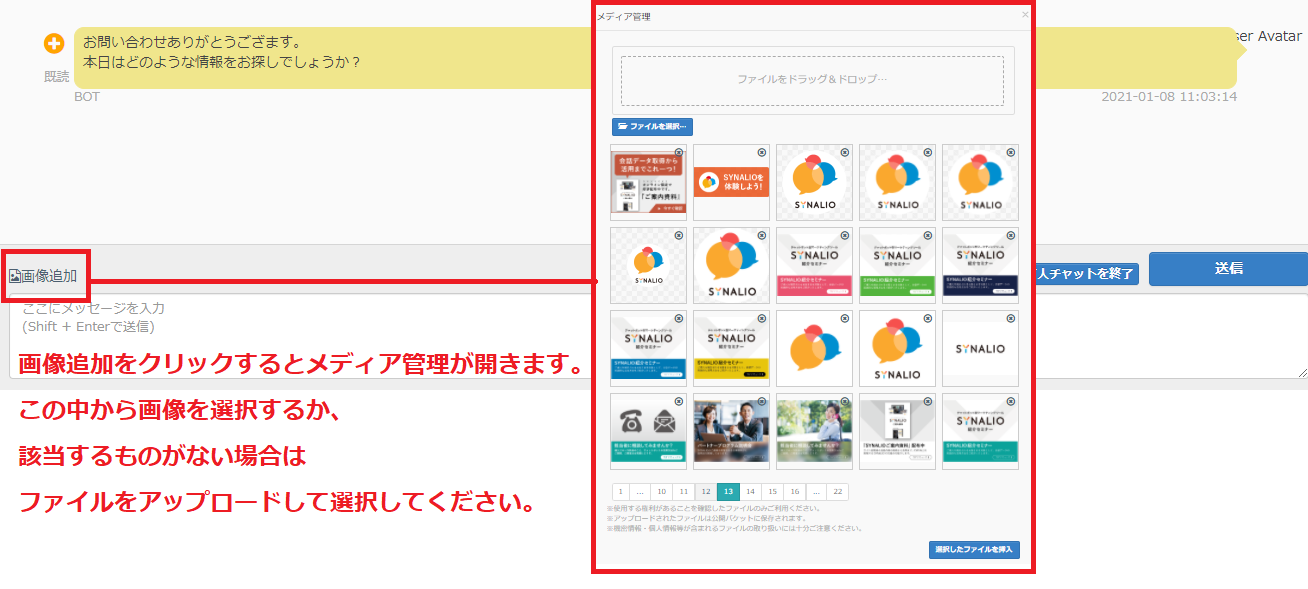Click the ファイルをドラッグ&ドロップ drop zone

(812, 80)
